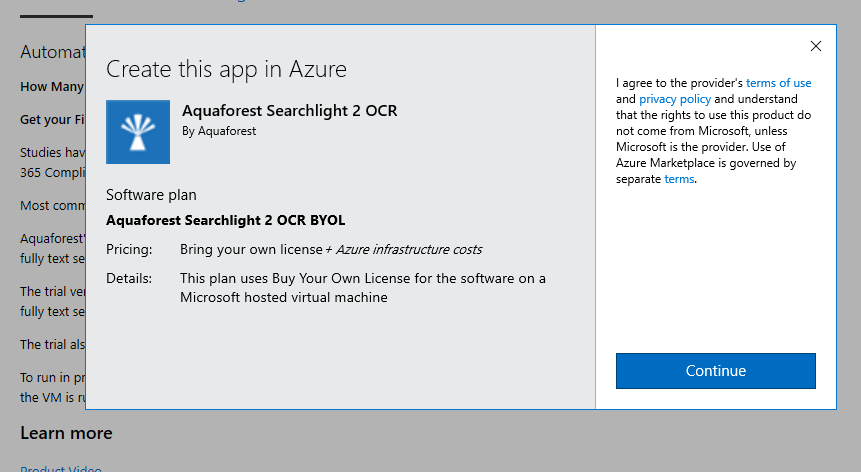Click the Aquaforest Searchlight app logo
The width and height of the screenshot is (861, 472).
138,132
